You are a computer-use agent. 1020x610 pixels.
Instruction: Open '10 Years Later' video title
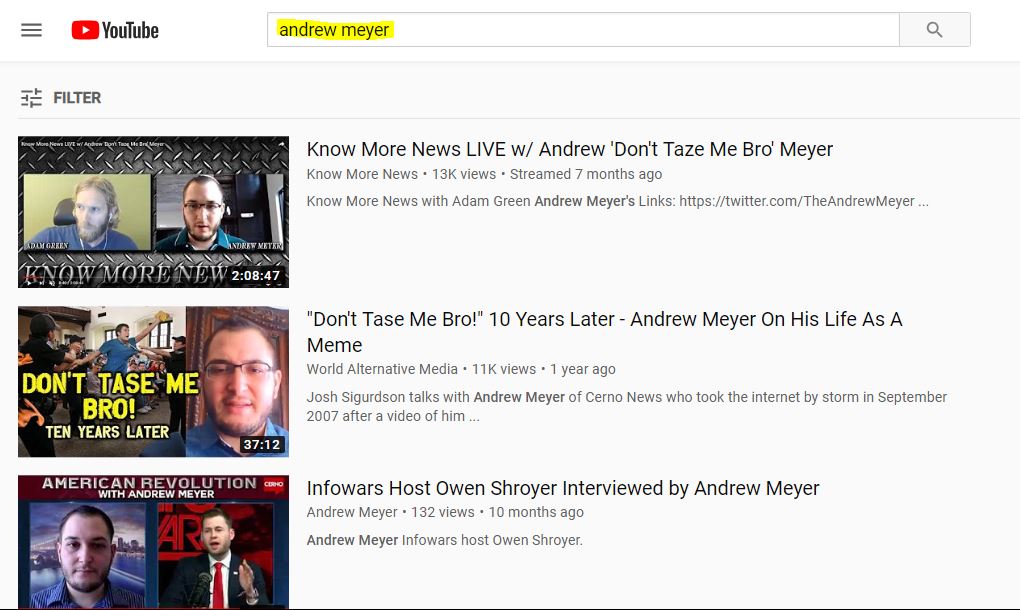tap(604, 332)
